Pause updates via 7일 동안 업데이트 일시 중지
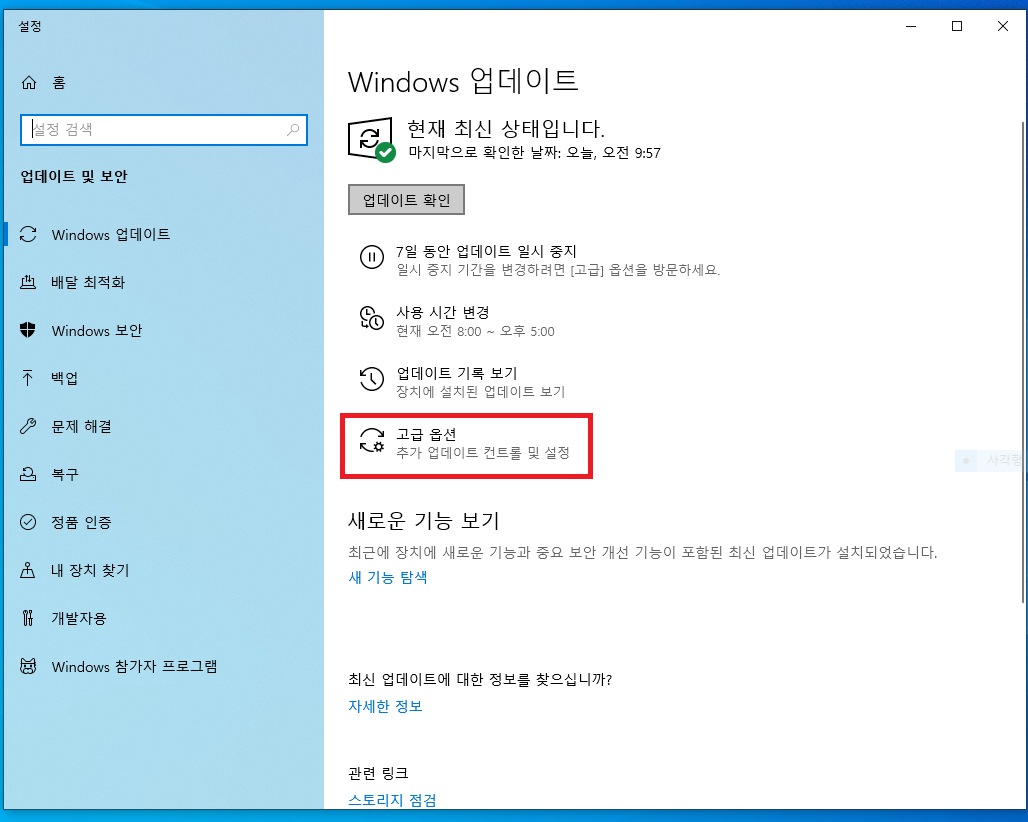The width and height of the screenshot is (1028, 822). click(x=486, y=252)
